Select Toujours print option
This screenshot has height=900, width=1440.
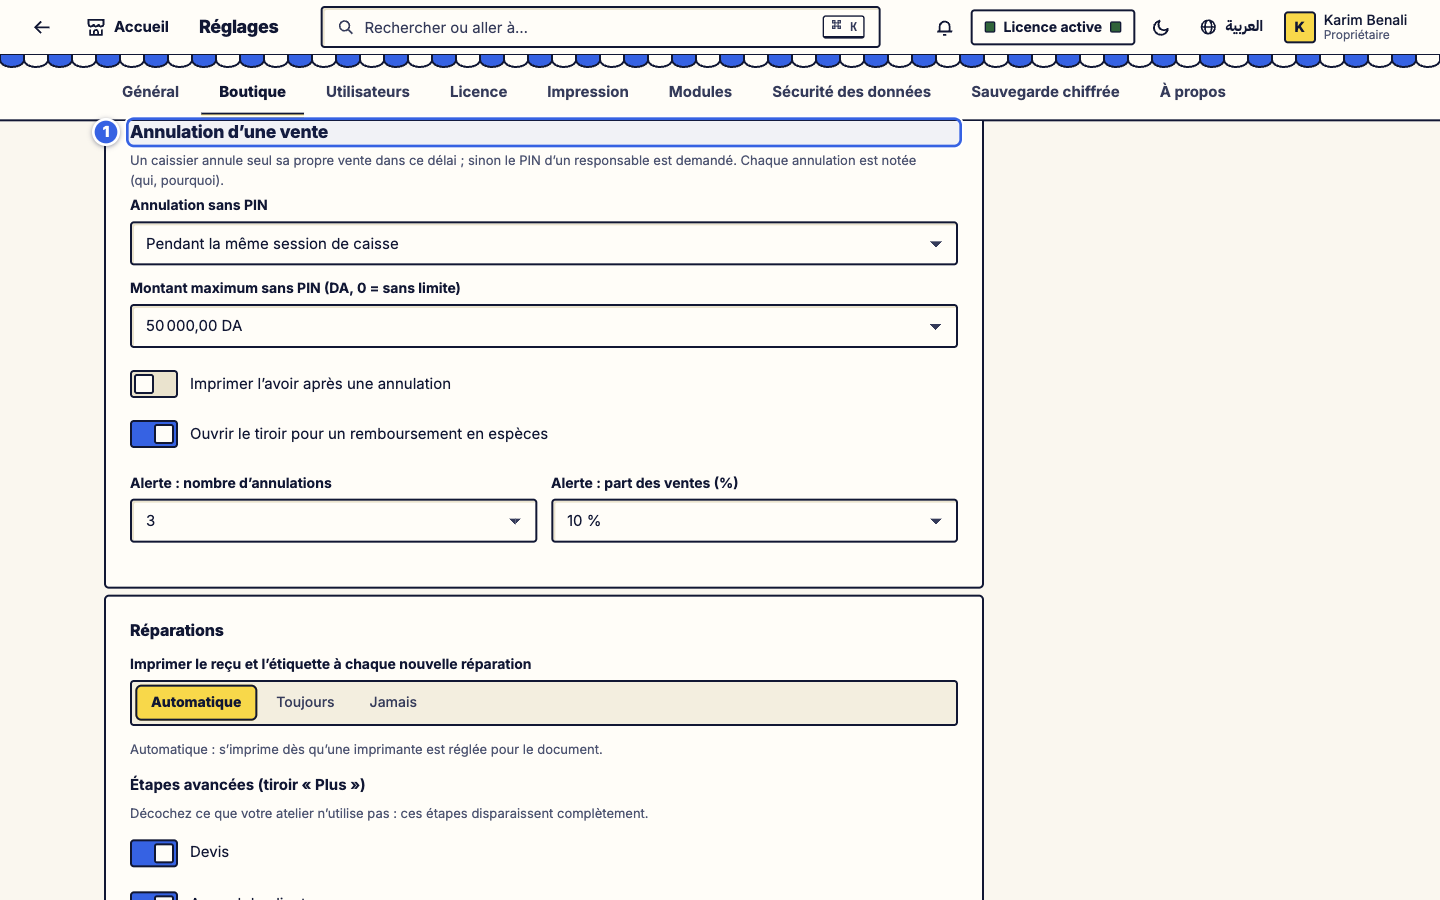(305, 702)
